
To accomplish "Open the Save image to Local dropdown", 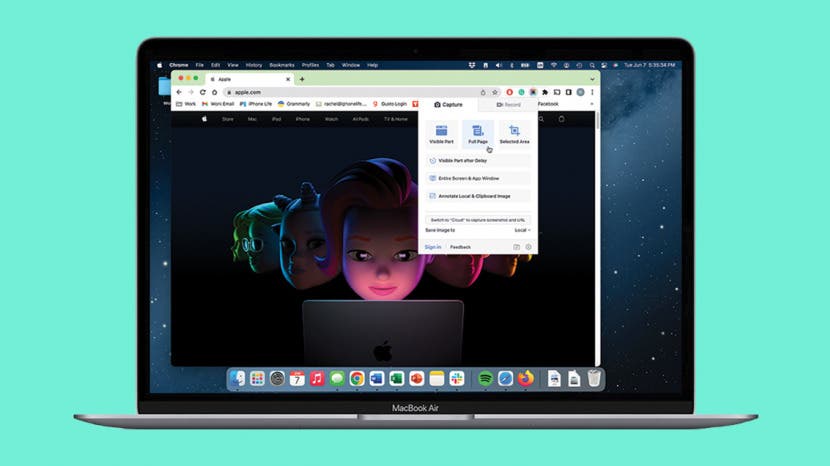I will (x=522, y=230).
